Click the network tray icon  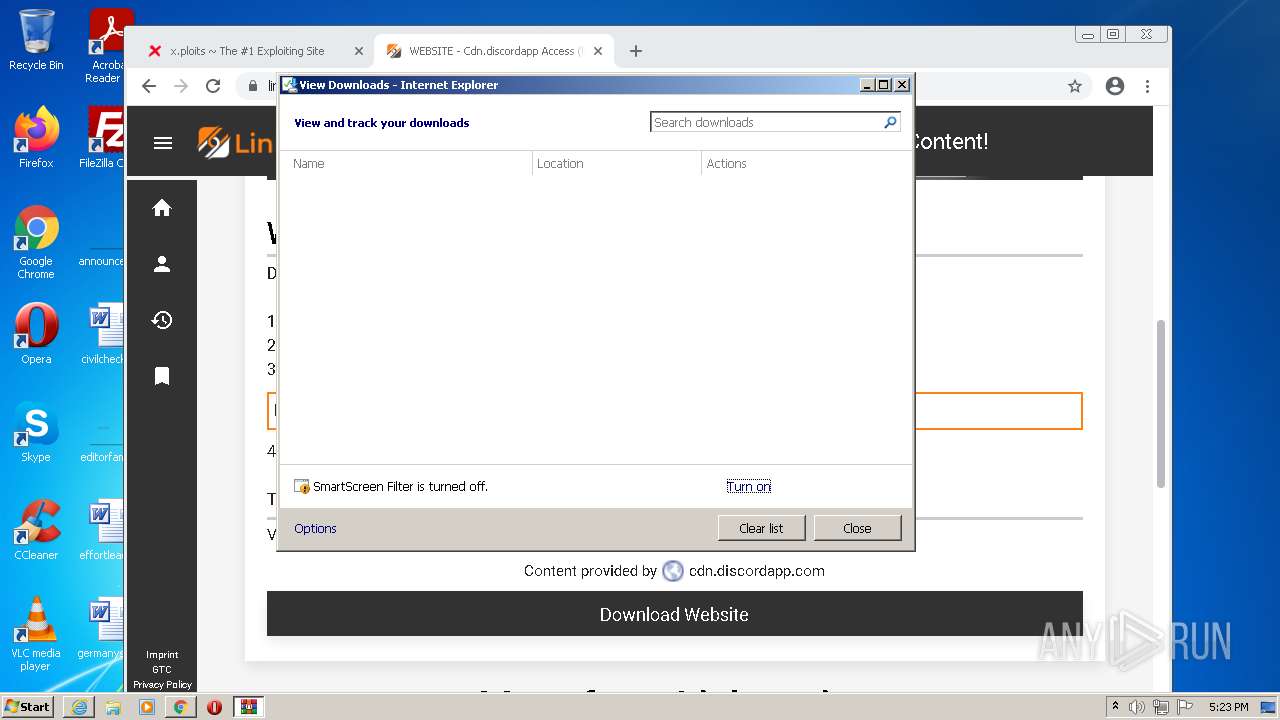tap(1160, 707)
